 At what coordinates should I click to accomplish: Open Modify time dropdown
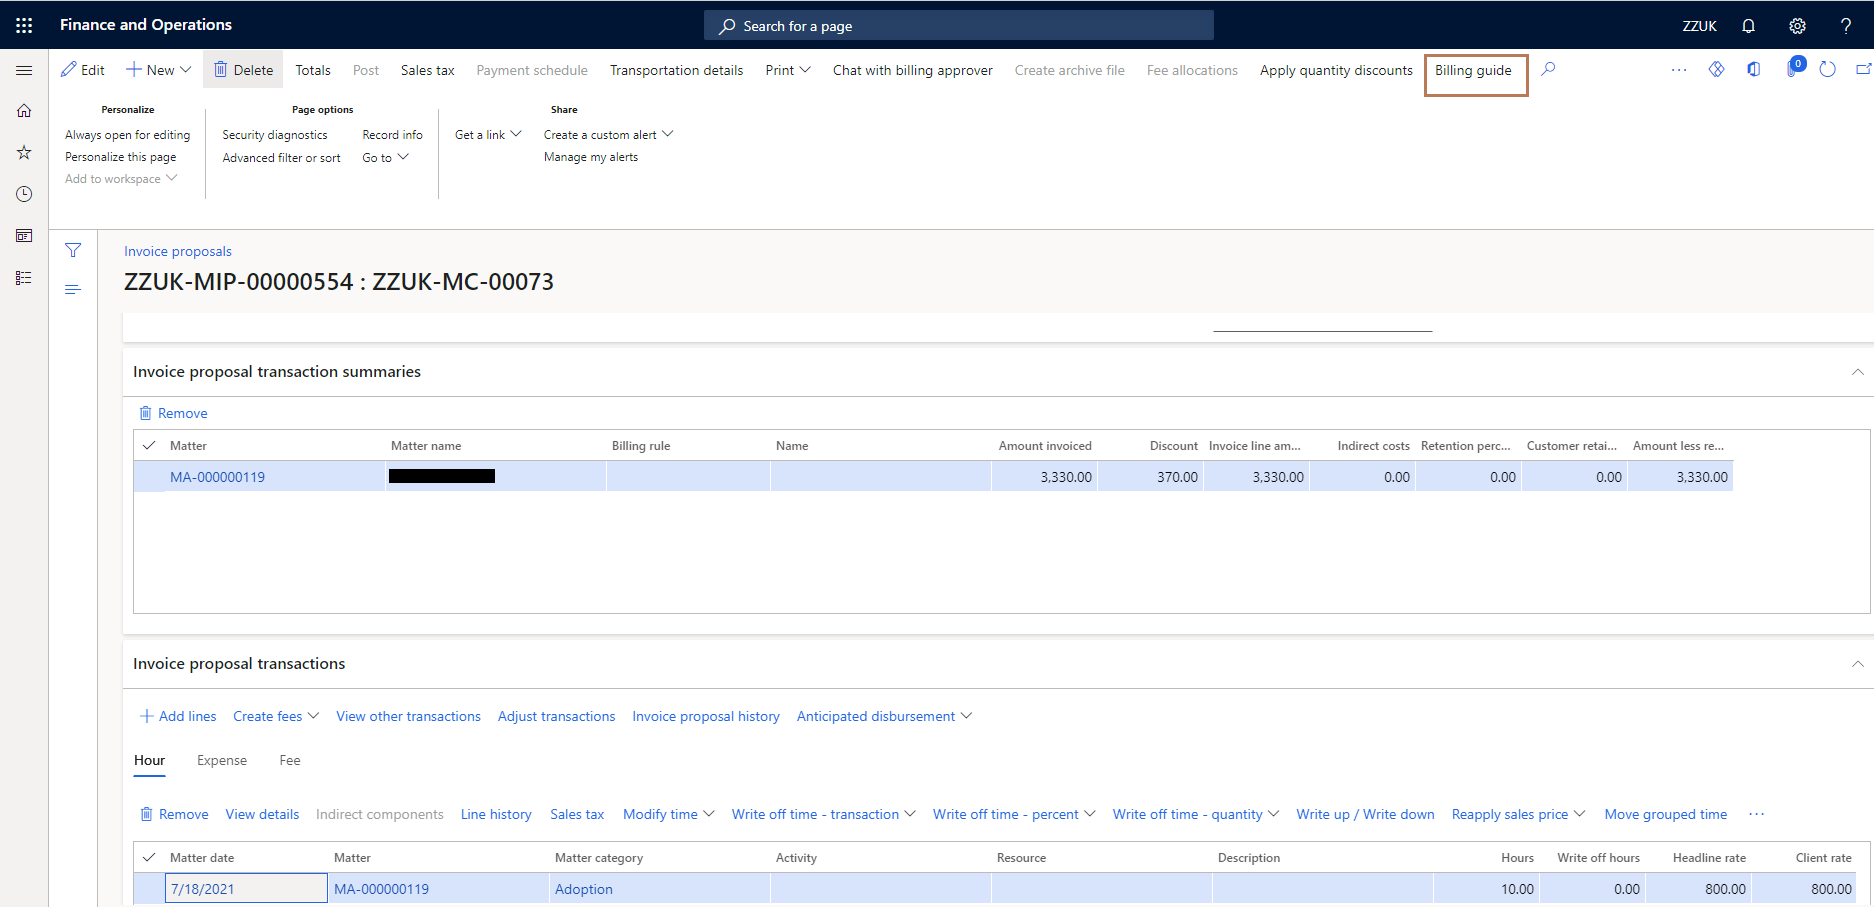pyautogui.click(x=668, y=814)
